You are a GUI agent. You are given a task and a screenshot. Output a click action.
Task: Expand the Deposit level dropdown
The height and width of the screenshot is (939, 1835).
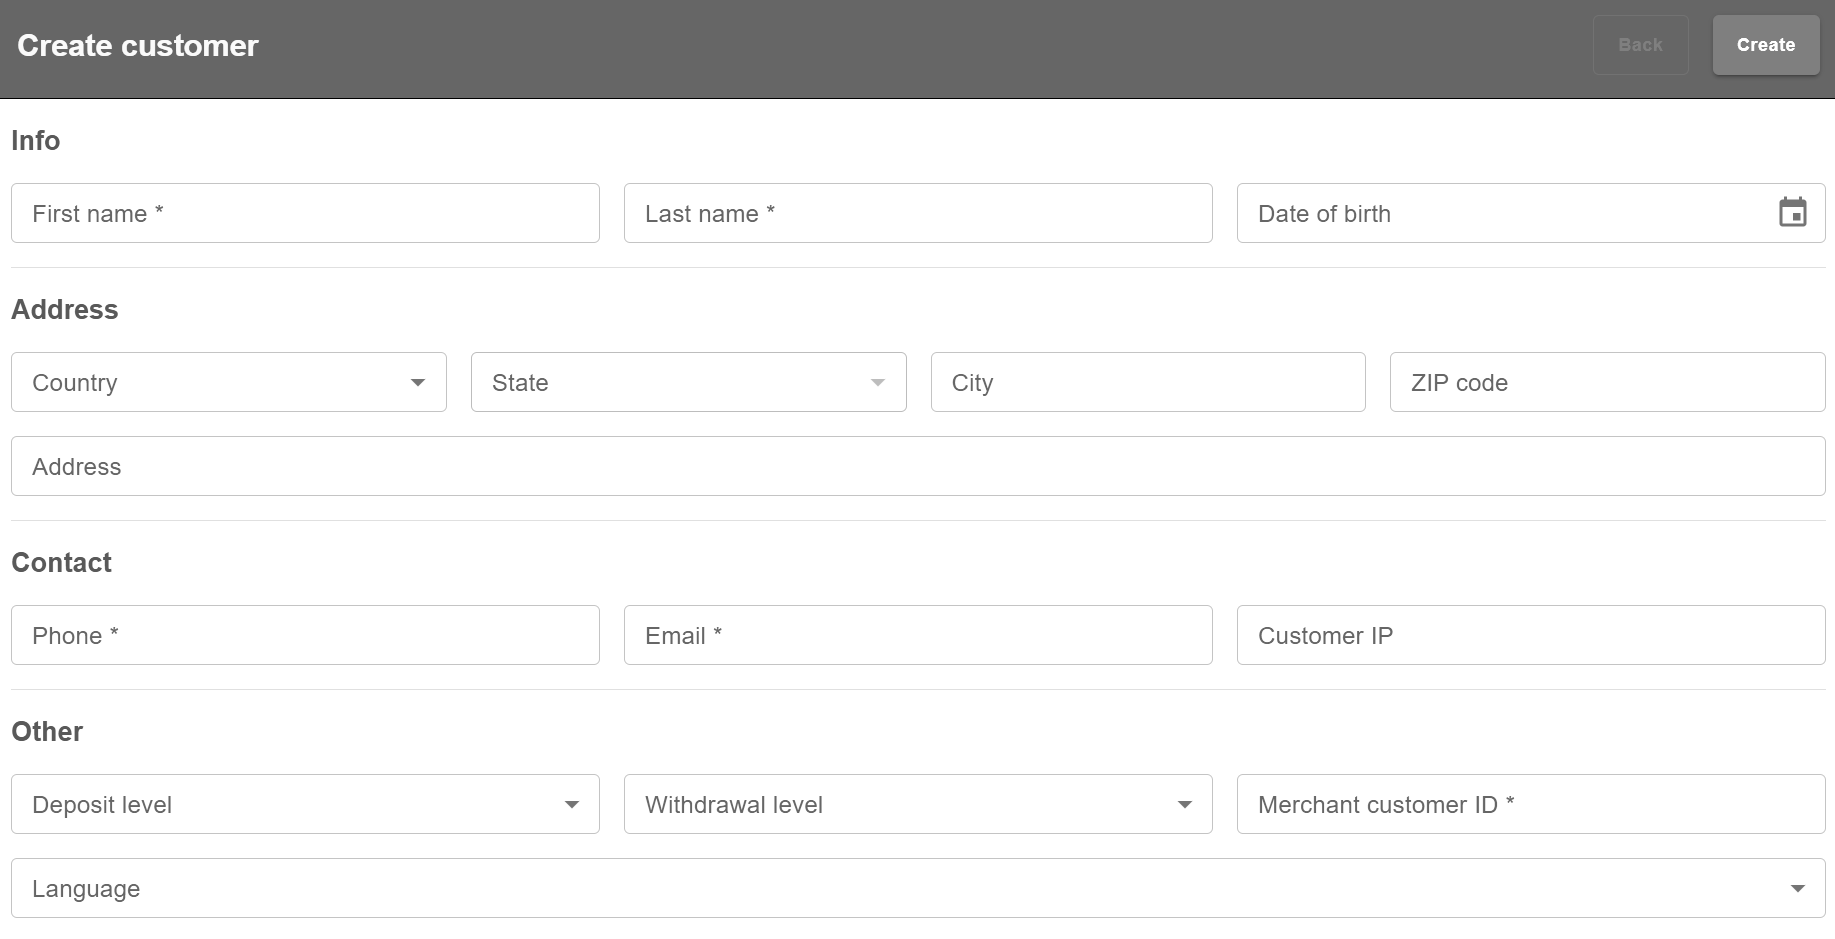pyautogui.click(x=305, y=804)
